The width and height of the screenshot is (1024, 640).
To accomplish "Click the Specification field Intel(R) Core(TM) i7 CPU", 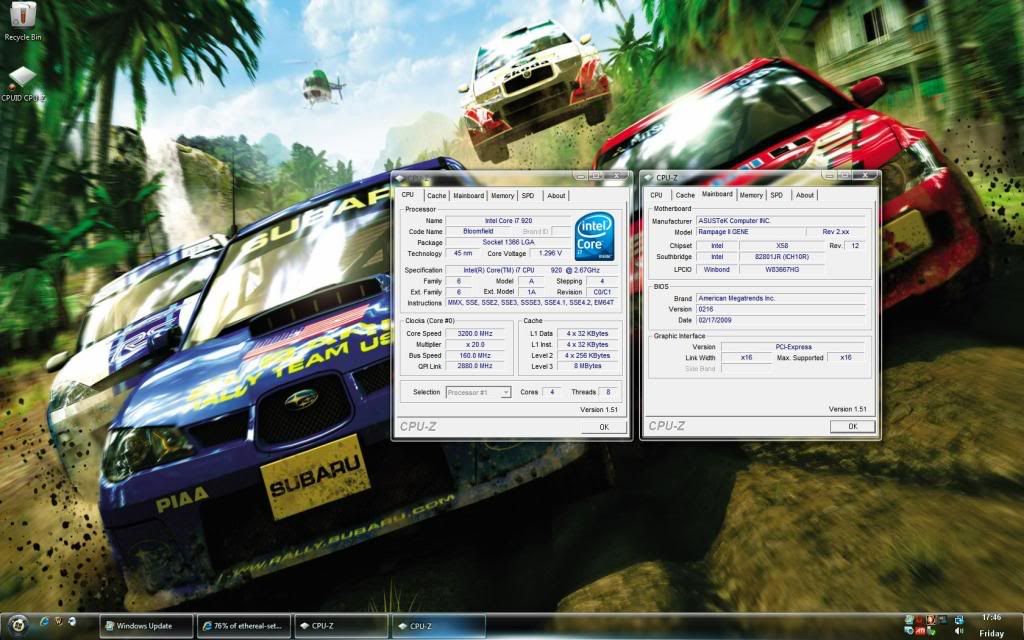I will click(531, 270).
